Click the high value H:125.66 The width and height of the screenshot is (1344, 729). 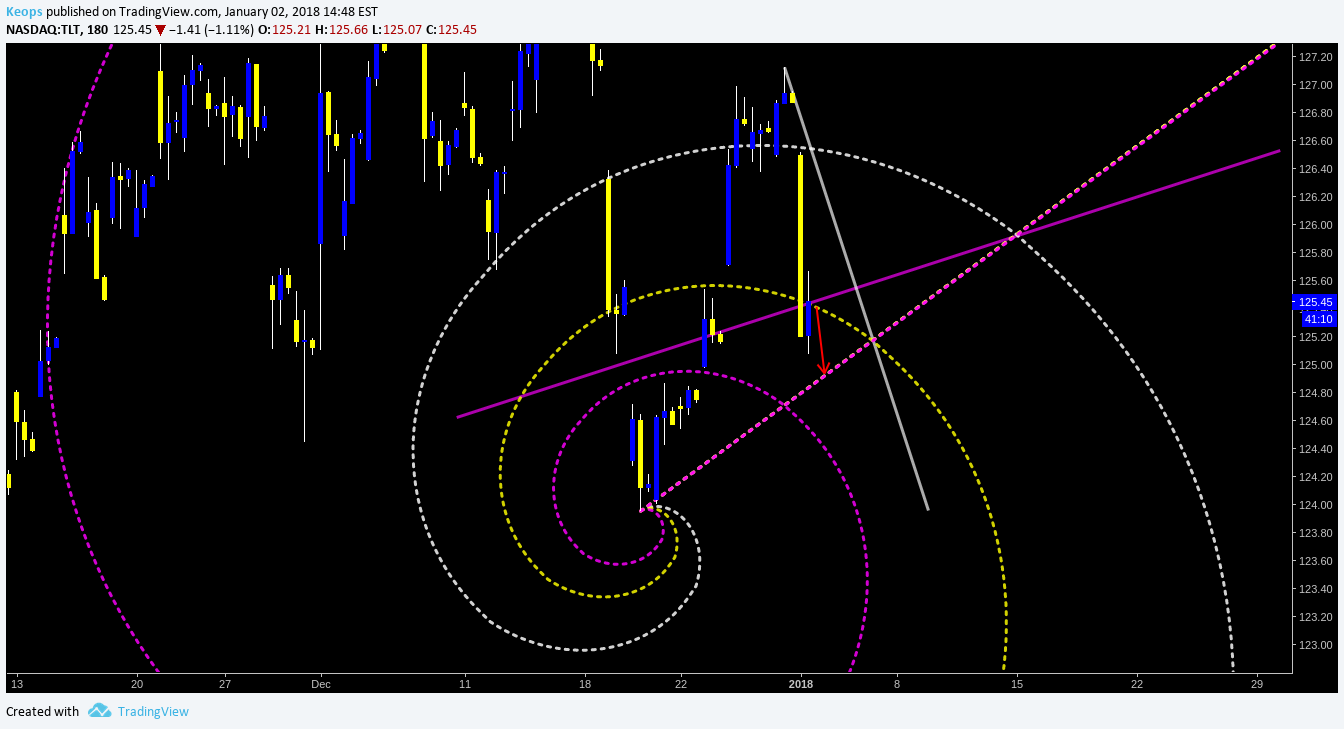pyautogui.click(x=340, y=30)
